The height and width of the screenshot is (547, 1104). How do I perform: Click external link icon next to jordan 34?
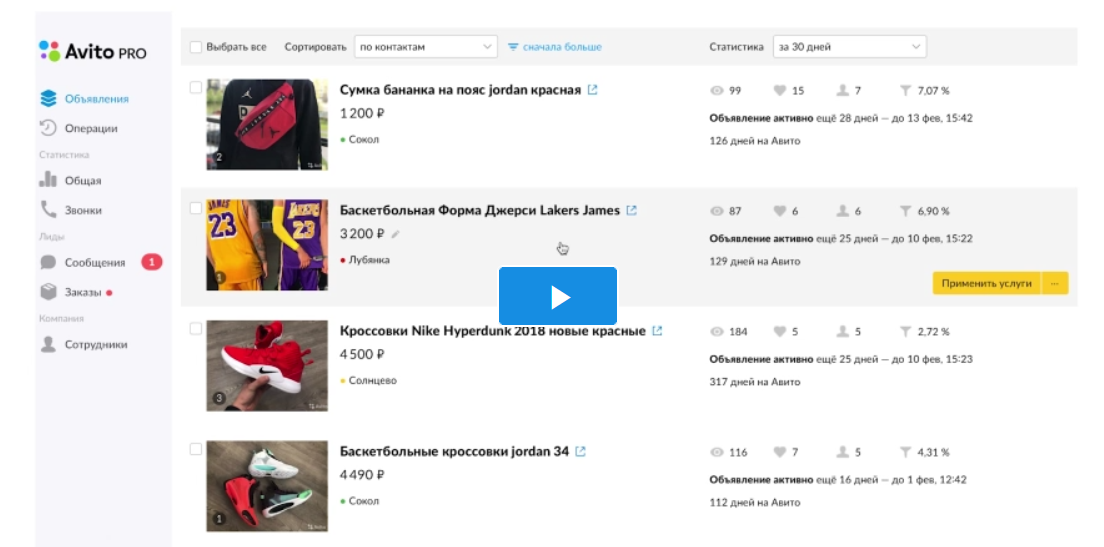tap(580, 451)
